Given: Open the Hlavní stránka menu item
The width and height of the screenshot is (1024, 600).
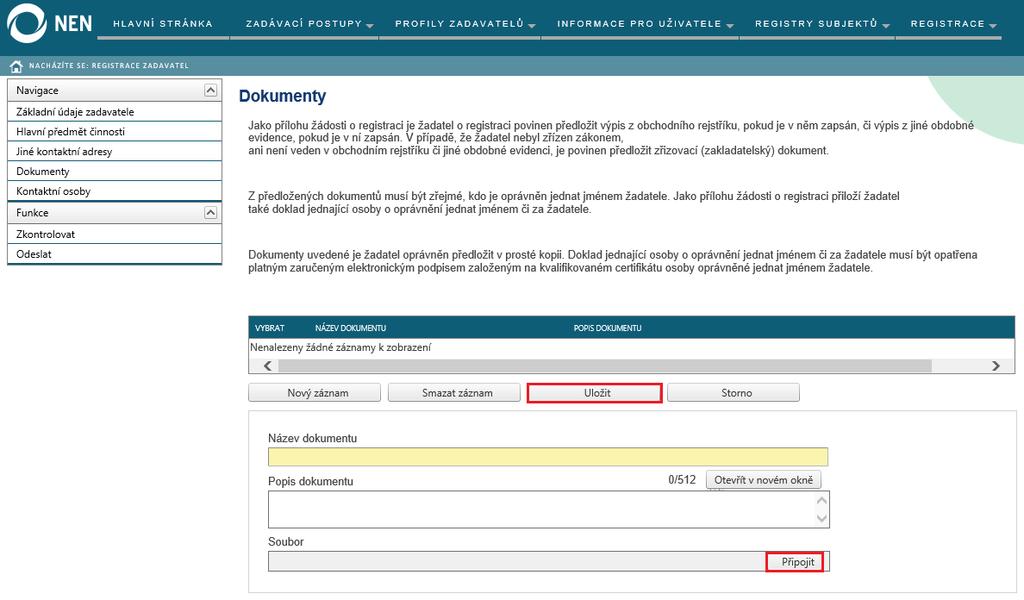Looking at the screenshot, I should (x=163, y=24).
